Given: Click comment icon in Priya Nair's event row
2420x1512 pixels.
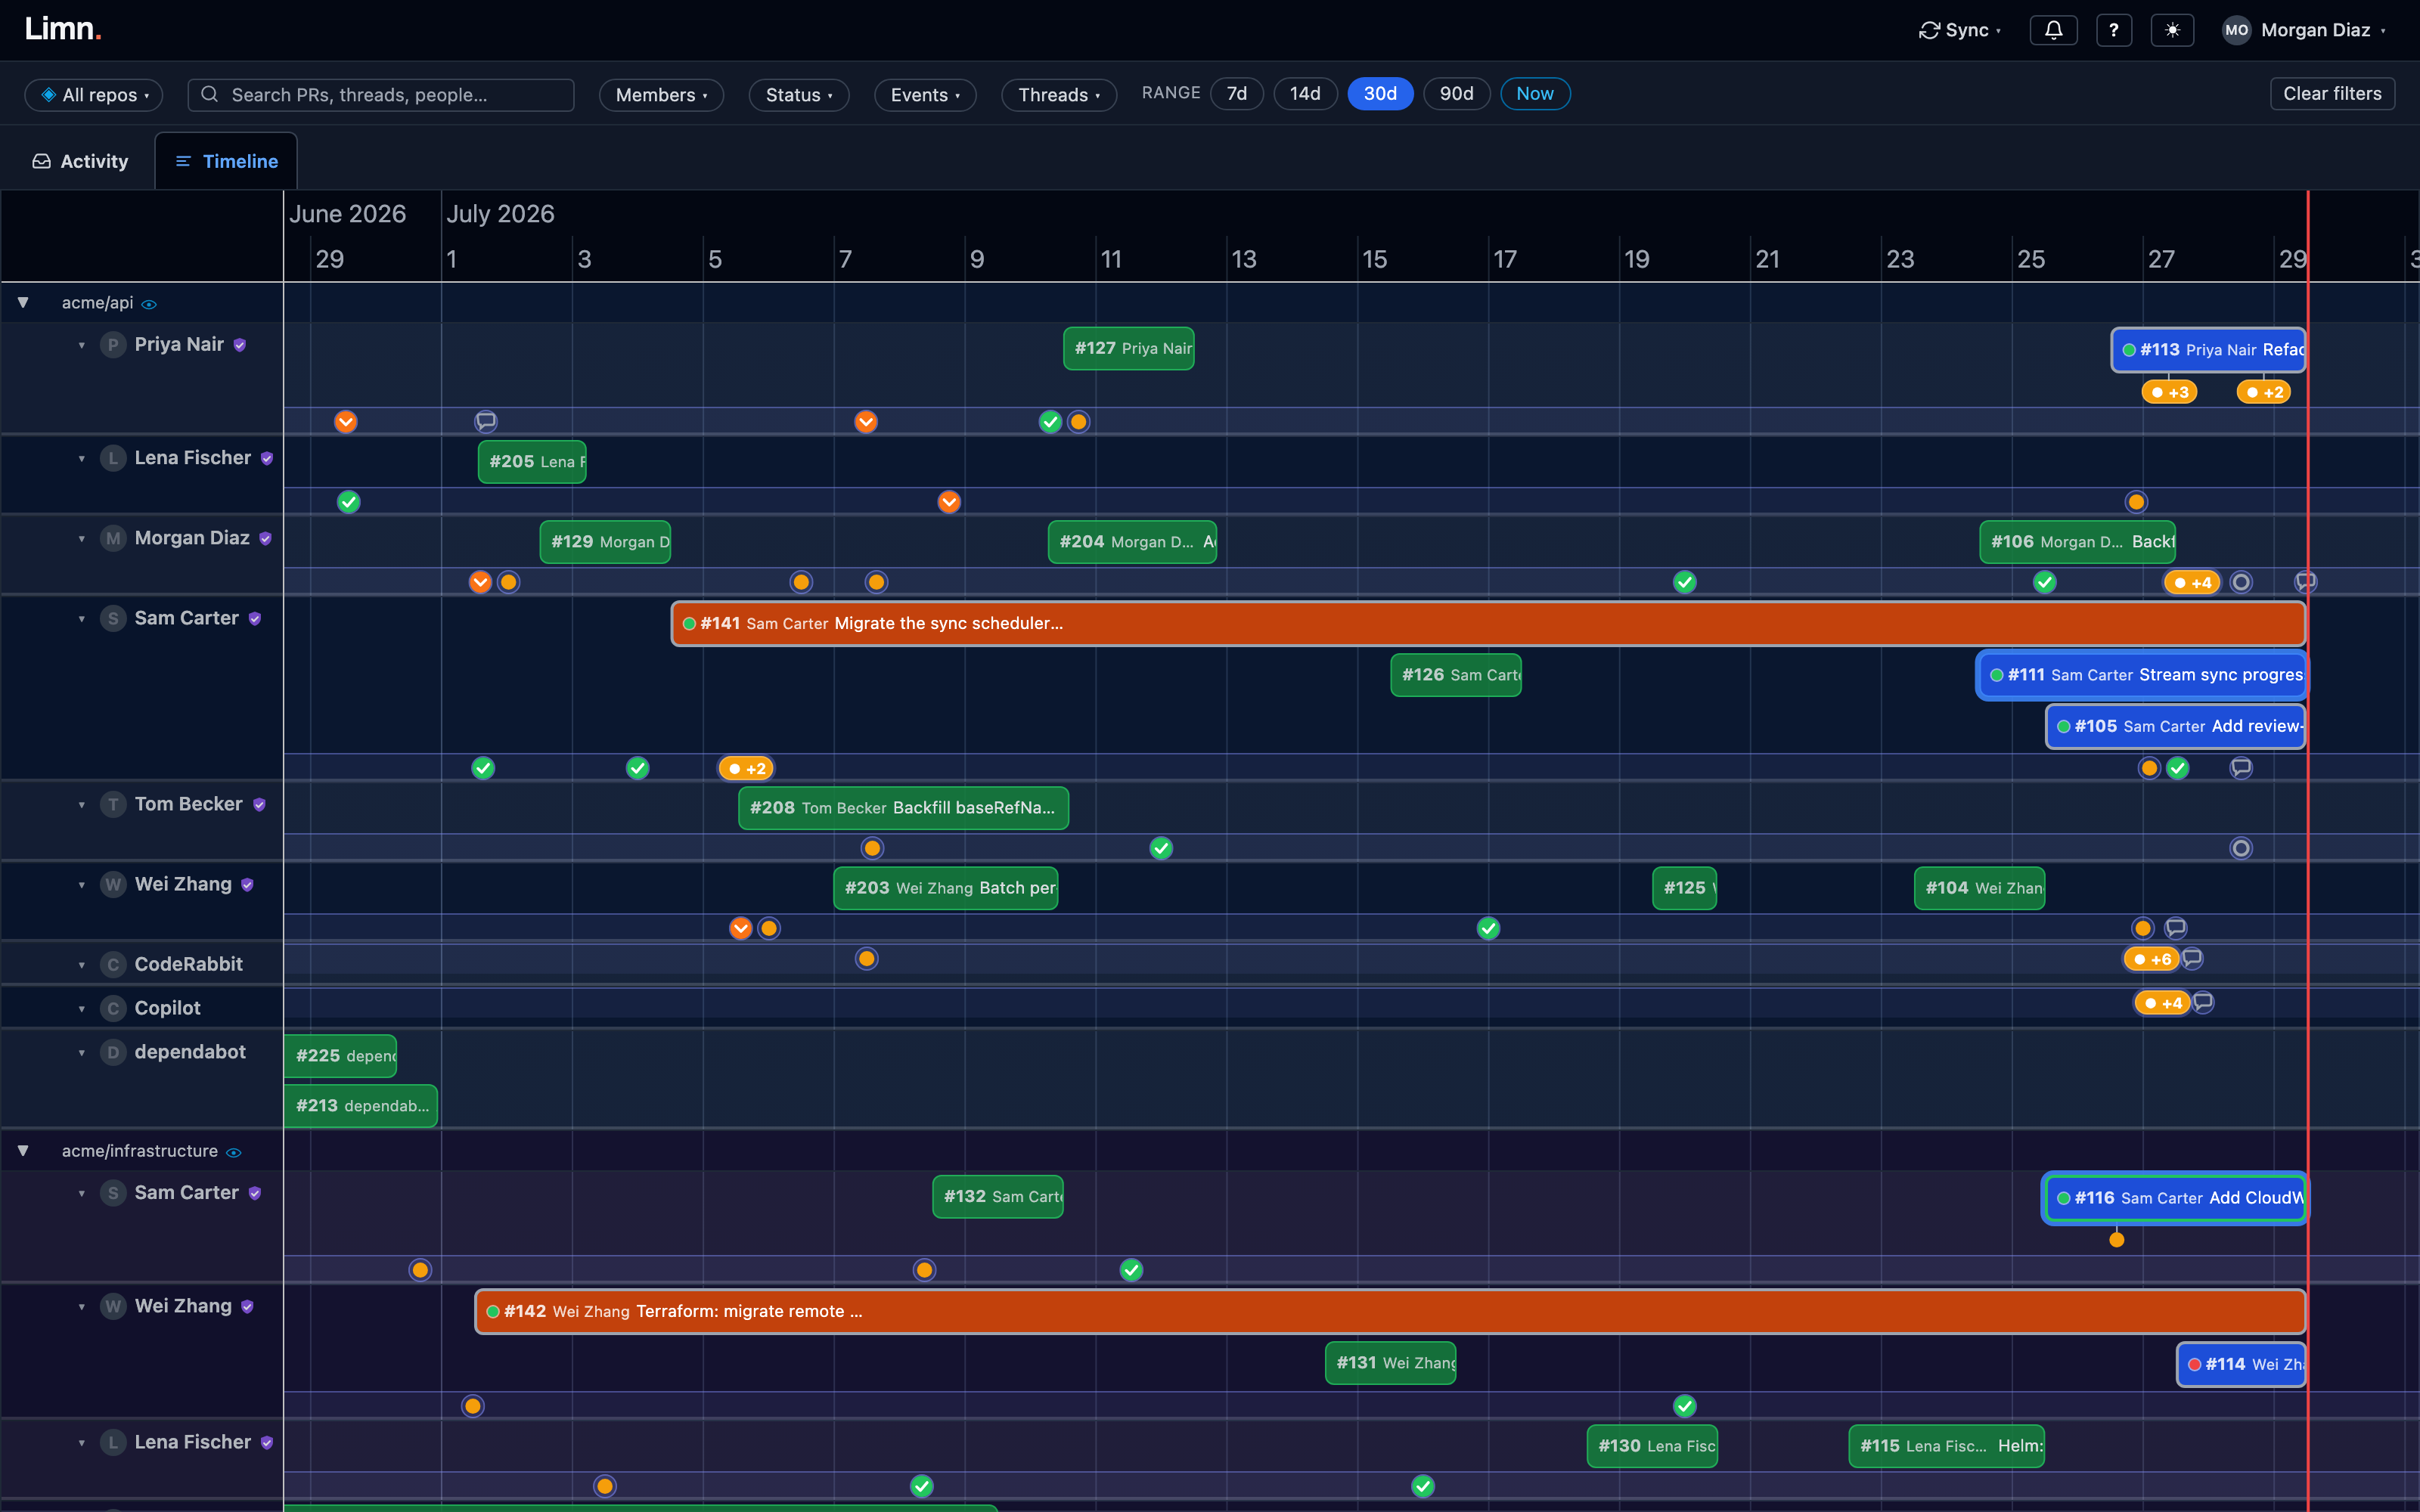Looking at the screenshot, I should [486, 421].
